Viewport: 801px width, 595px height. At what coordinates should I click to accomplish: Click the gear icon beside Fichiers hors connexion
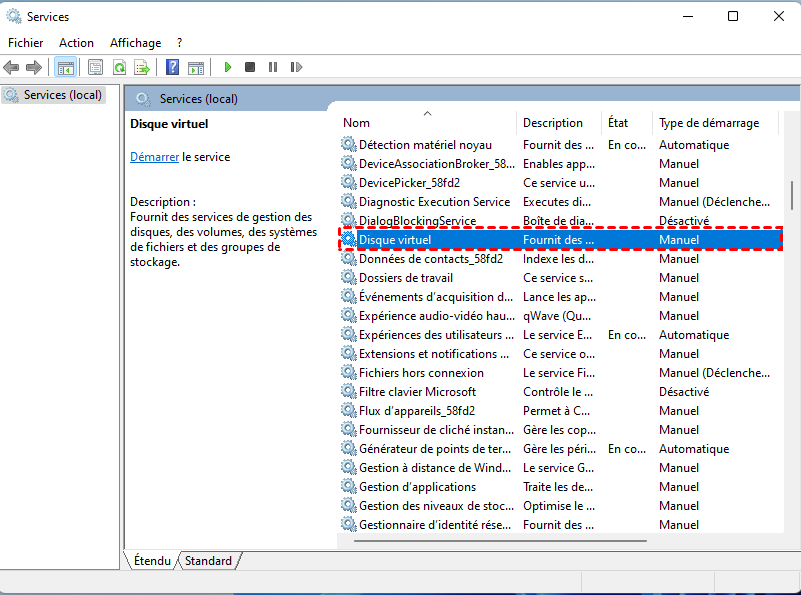point(349,372)
